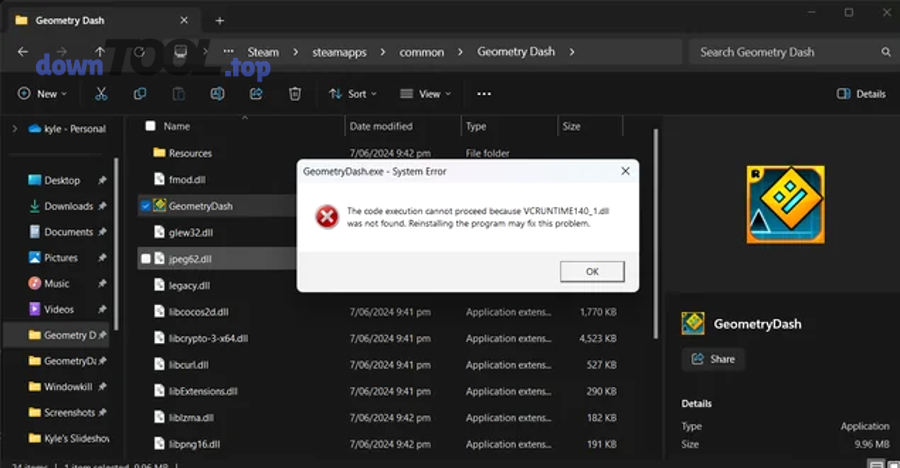The image size is (900, 468).
Task: Expand chevron after common breadcrumb
Action: pyautogui.click(x=460, y=52)
